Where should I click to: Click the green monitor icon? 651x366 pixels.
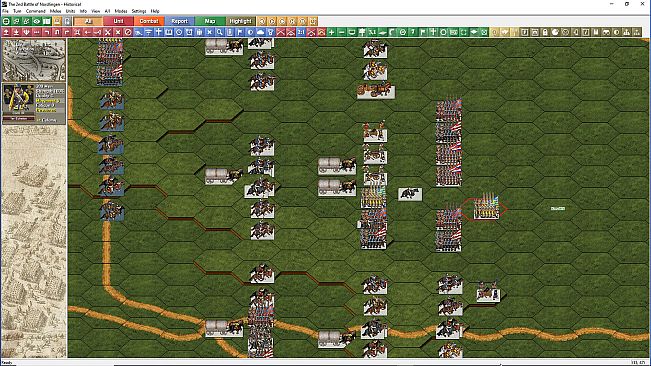352,32
